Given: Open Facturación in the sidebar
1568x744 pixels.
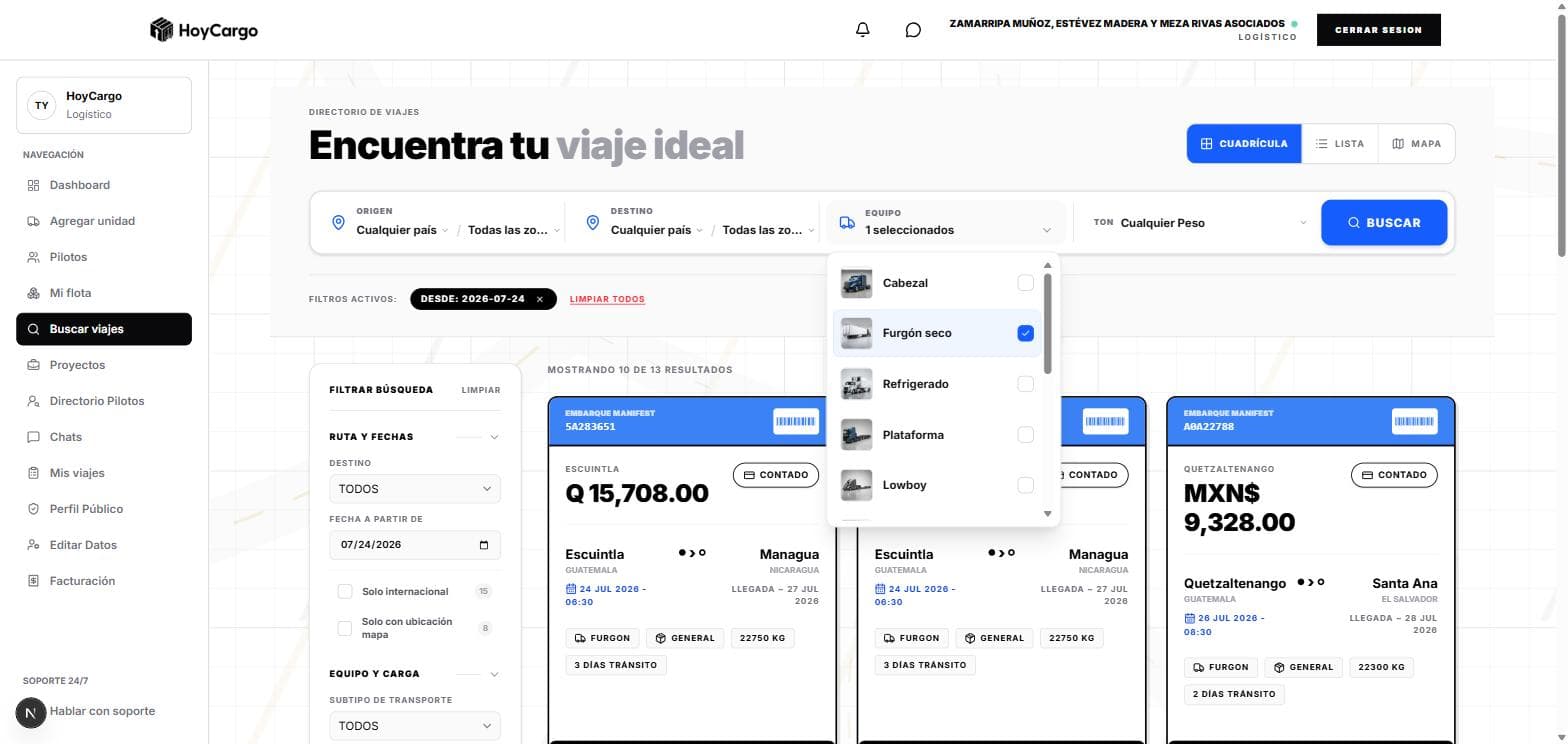Looking at the screenshot, I should [104, 581].
